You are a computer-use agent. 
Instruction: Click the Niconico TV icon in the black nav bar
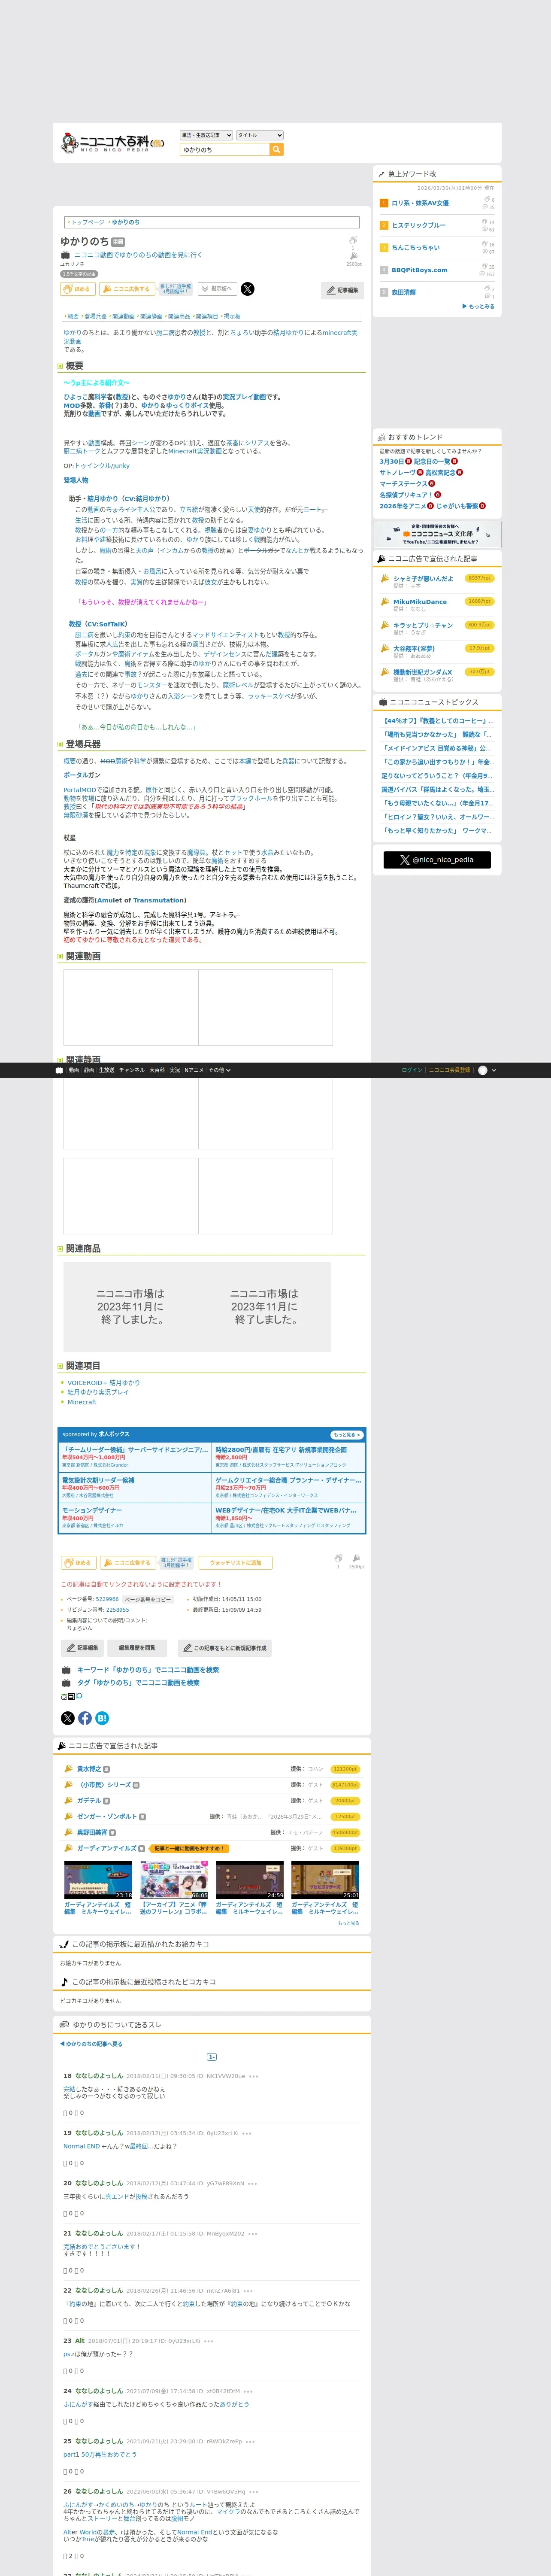59,1070
